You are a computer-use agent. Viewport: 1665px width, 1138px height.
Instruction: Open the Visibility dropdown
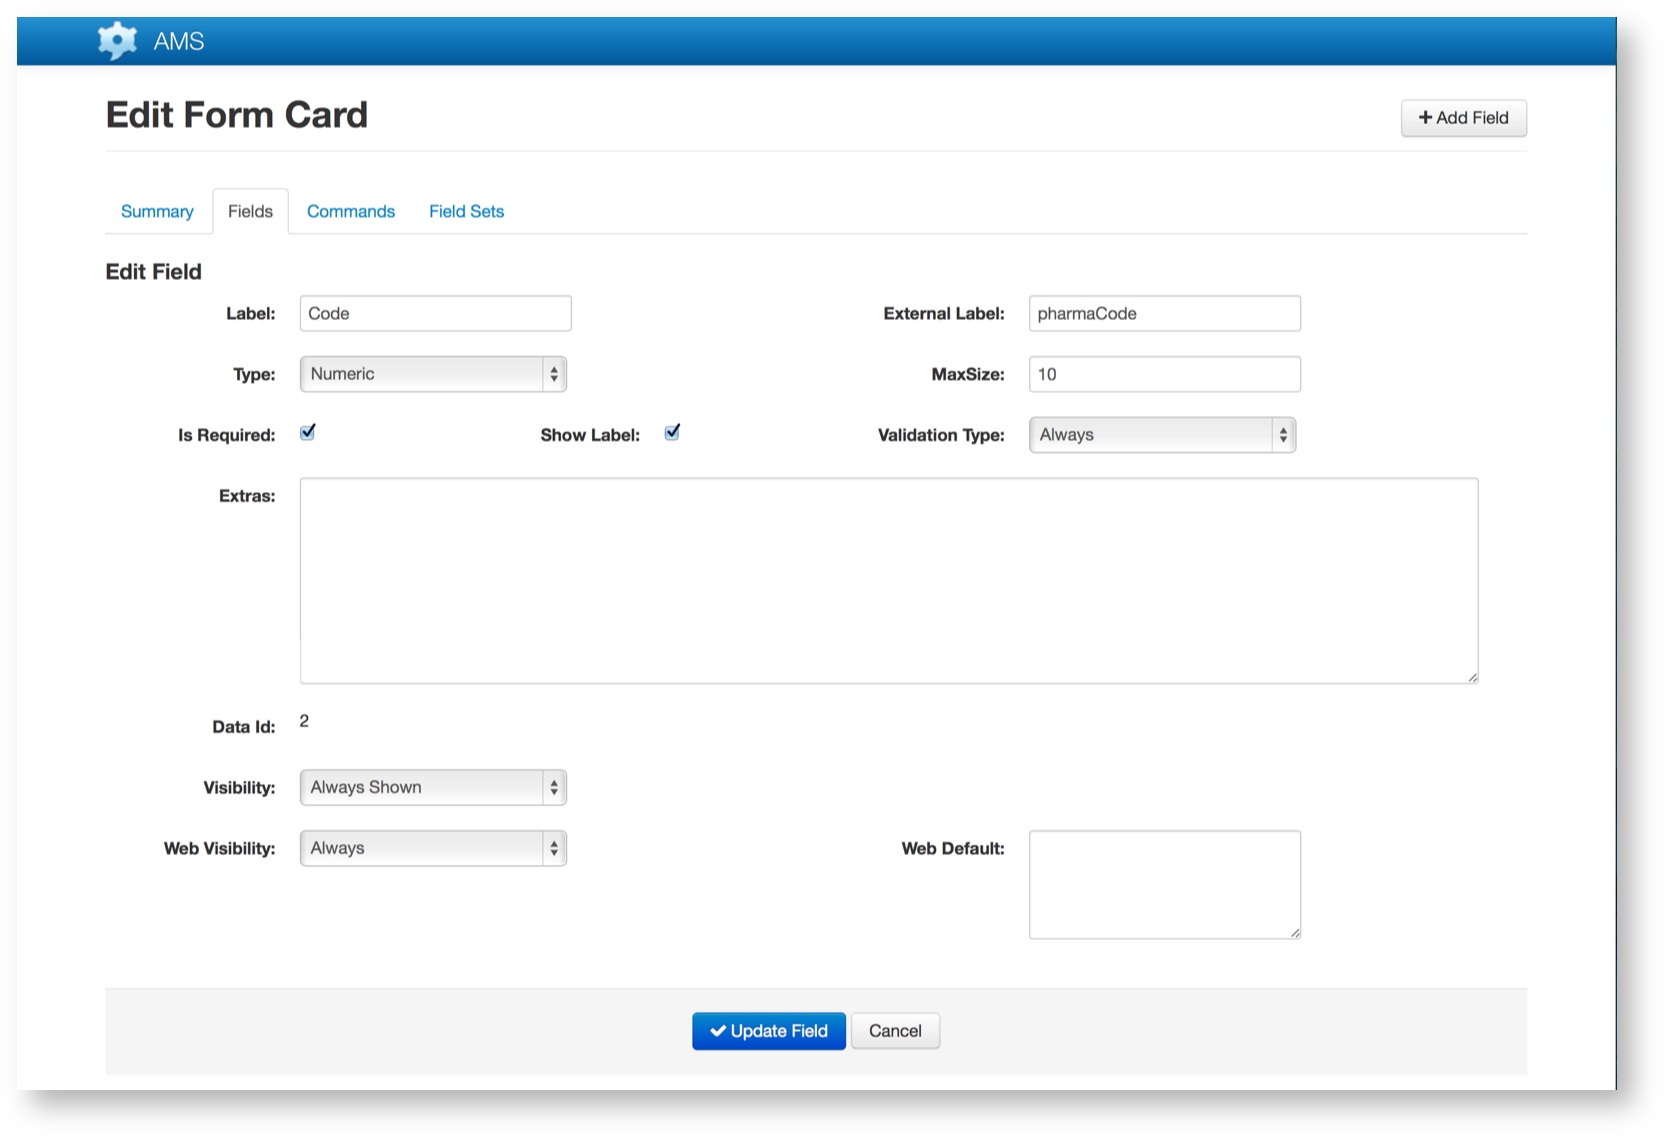tap(433, 787)
